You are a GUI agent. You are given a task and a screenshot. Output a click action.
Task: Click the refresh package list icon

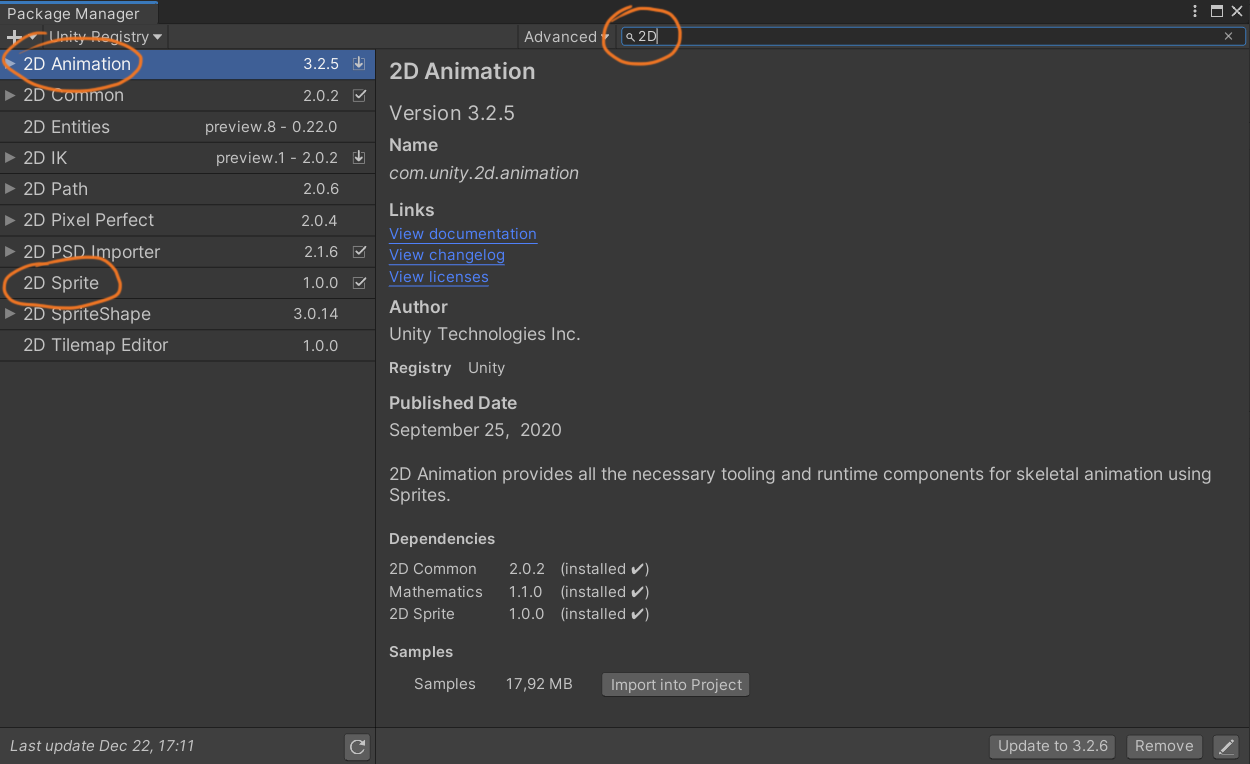click(x=357, y=746)
